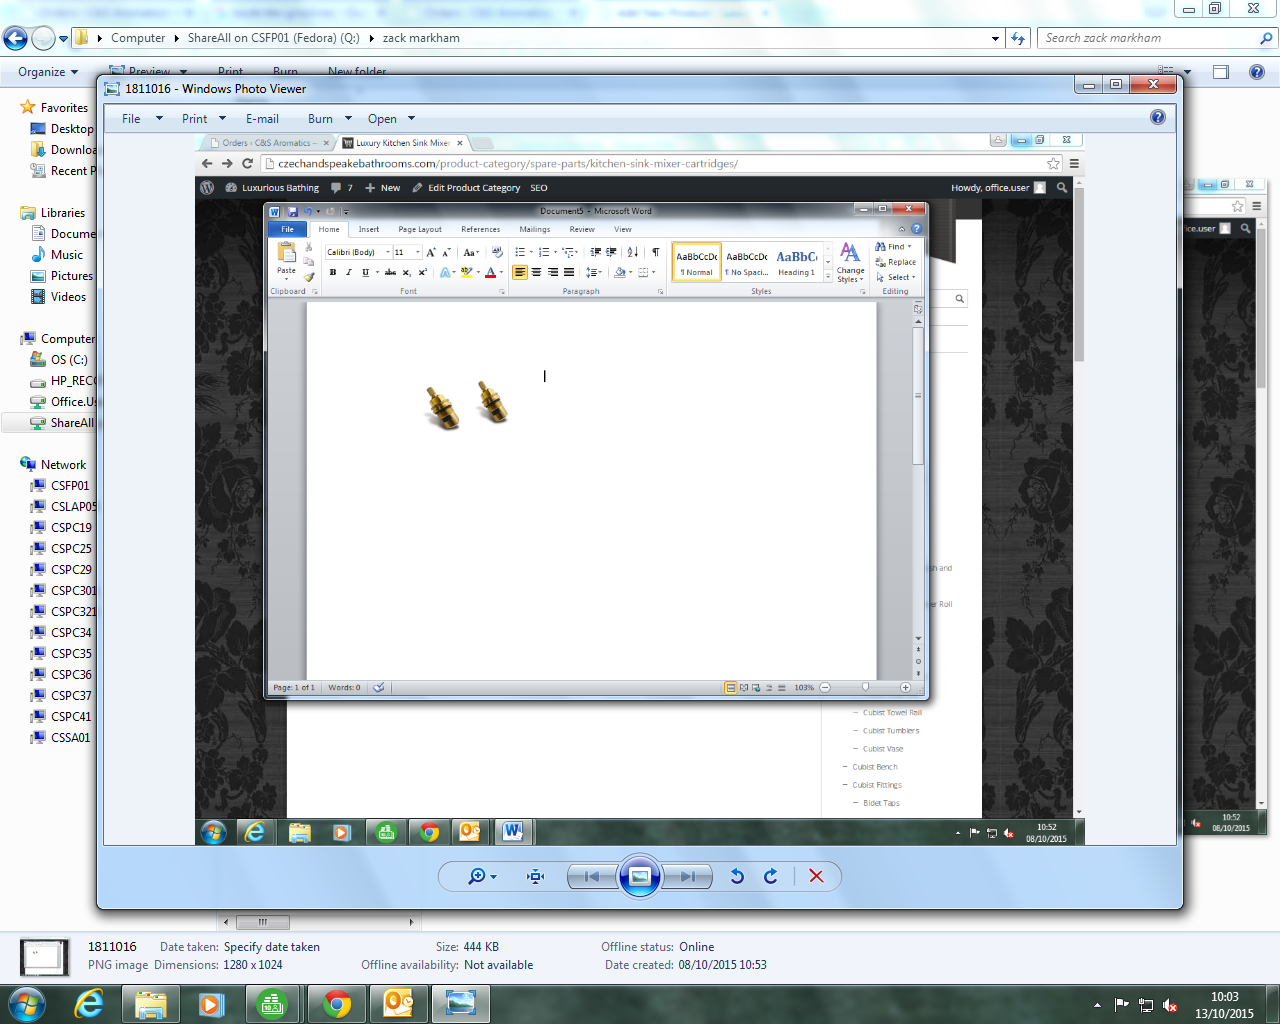Image resolution: width=1280 pixels, height=1024 pixels.
Task: Click the E-mail menu item
Action: pyautogui.click(x=262, y=119)
